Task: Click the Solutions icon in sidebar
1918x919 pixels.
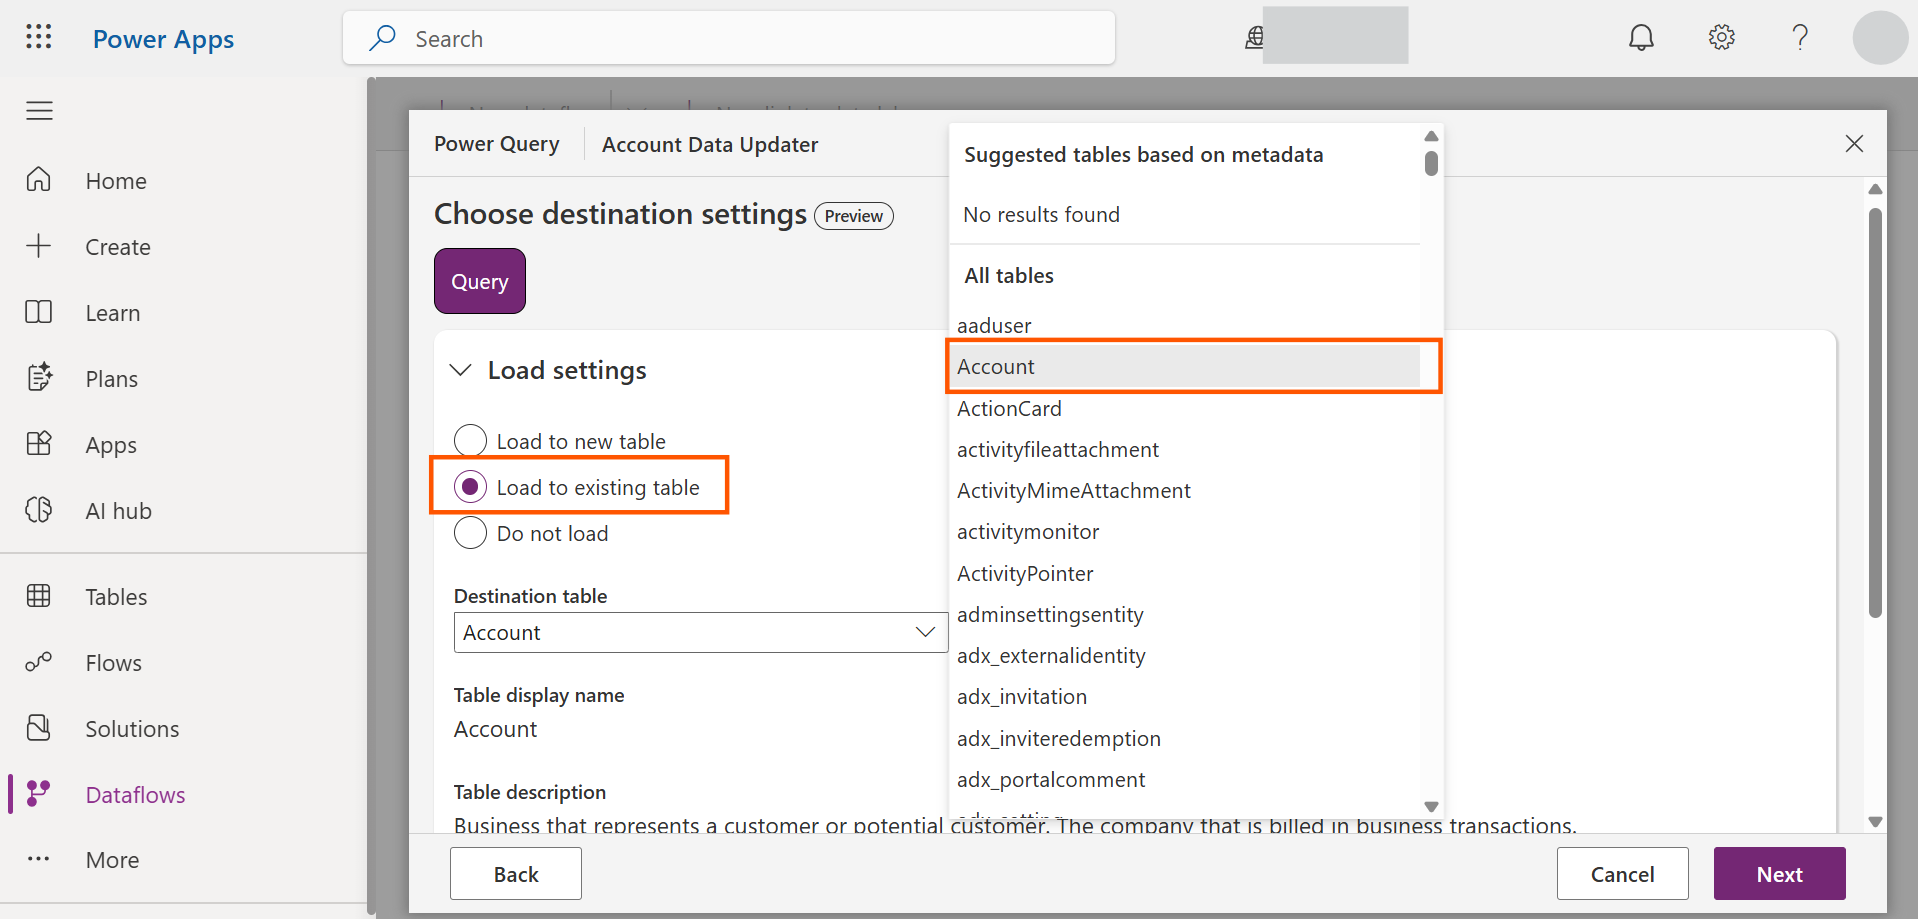Action: pyautogui.click(x=39, y=728)
